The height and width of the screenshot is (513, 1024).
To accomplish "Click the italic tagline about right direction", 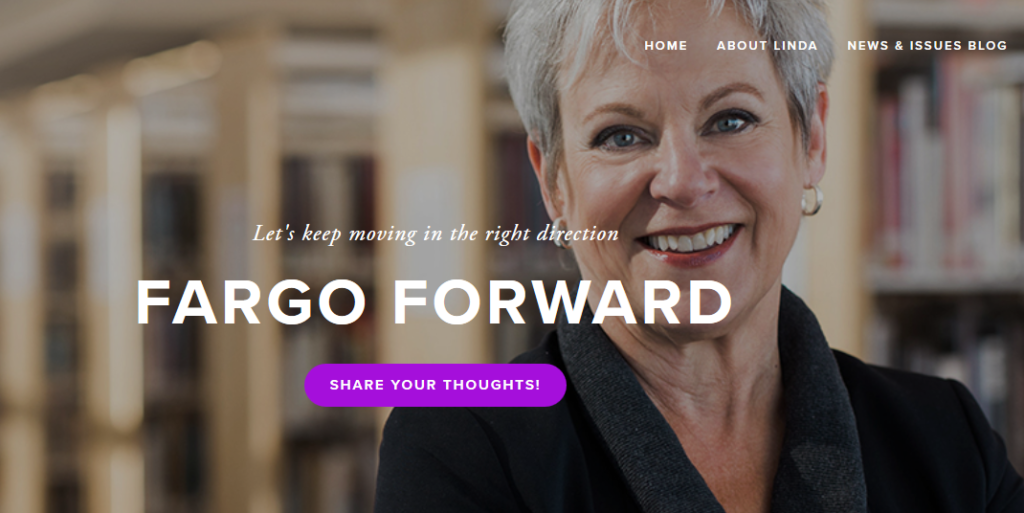I will pos(436,234).
